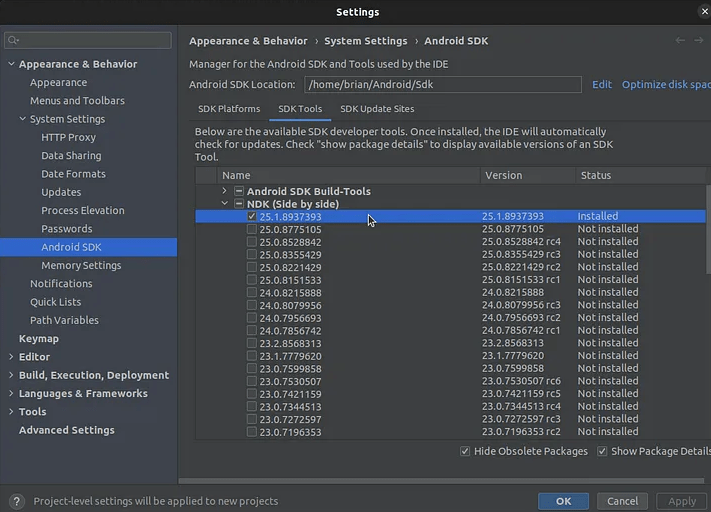Viewport: 711px width, 512px height.
Task: Uncheck NDK version 25.1.8937393
Action: click(x=252, y=216)
